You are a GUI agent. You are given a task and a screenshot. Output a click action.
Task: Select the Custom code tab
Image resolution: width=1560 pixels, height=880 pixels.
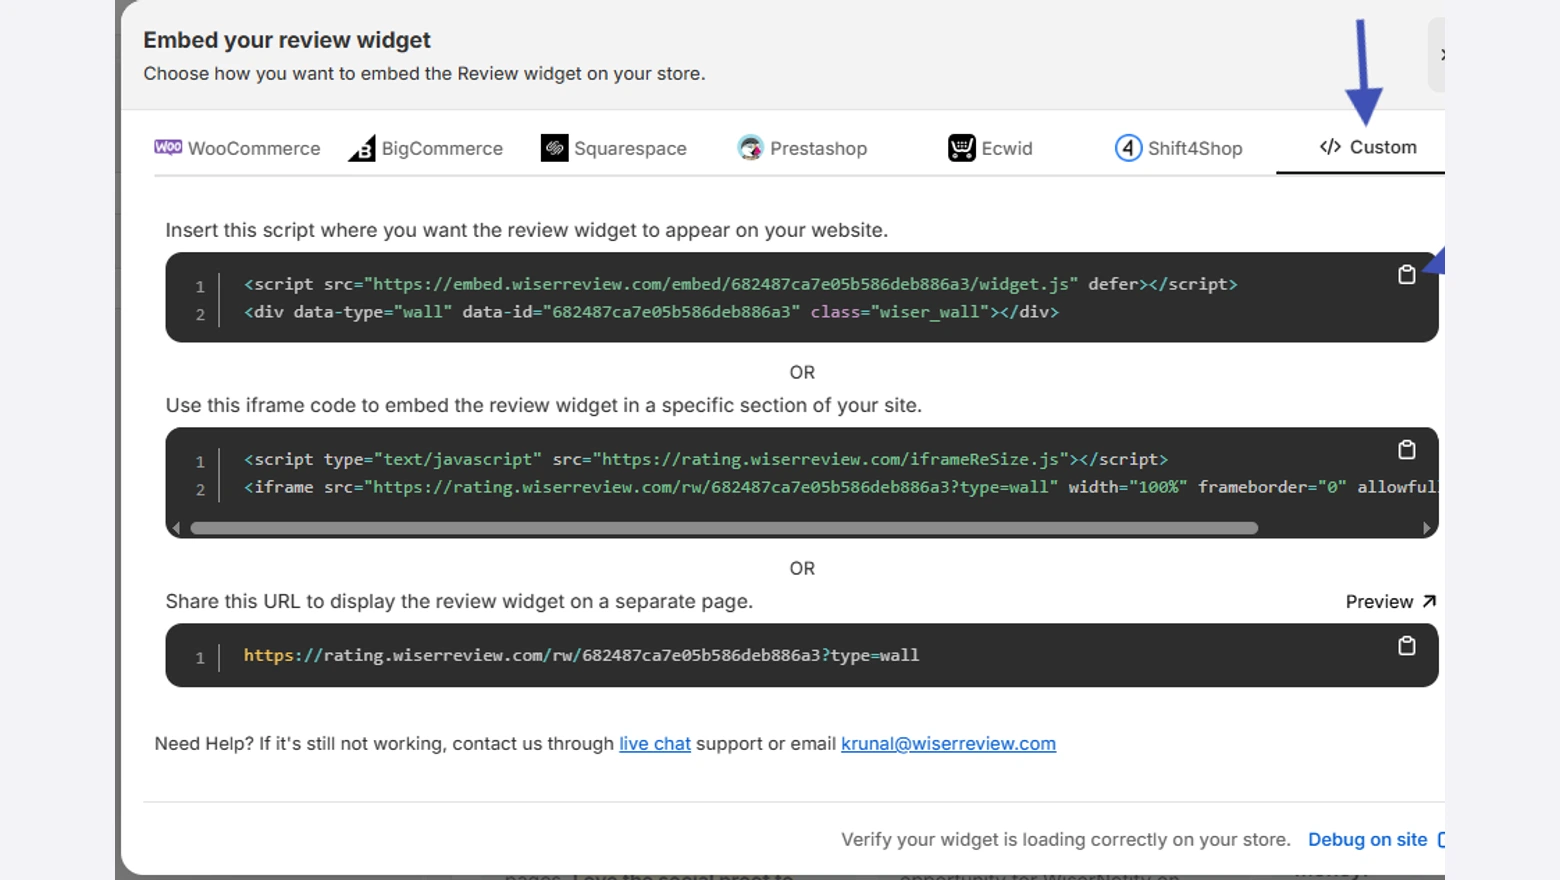click(1367, 147)
